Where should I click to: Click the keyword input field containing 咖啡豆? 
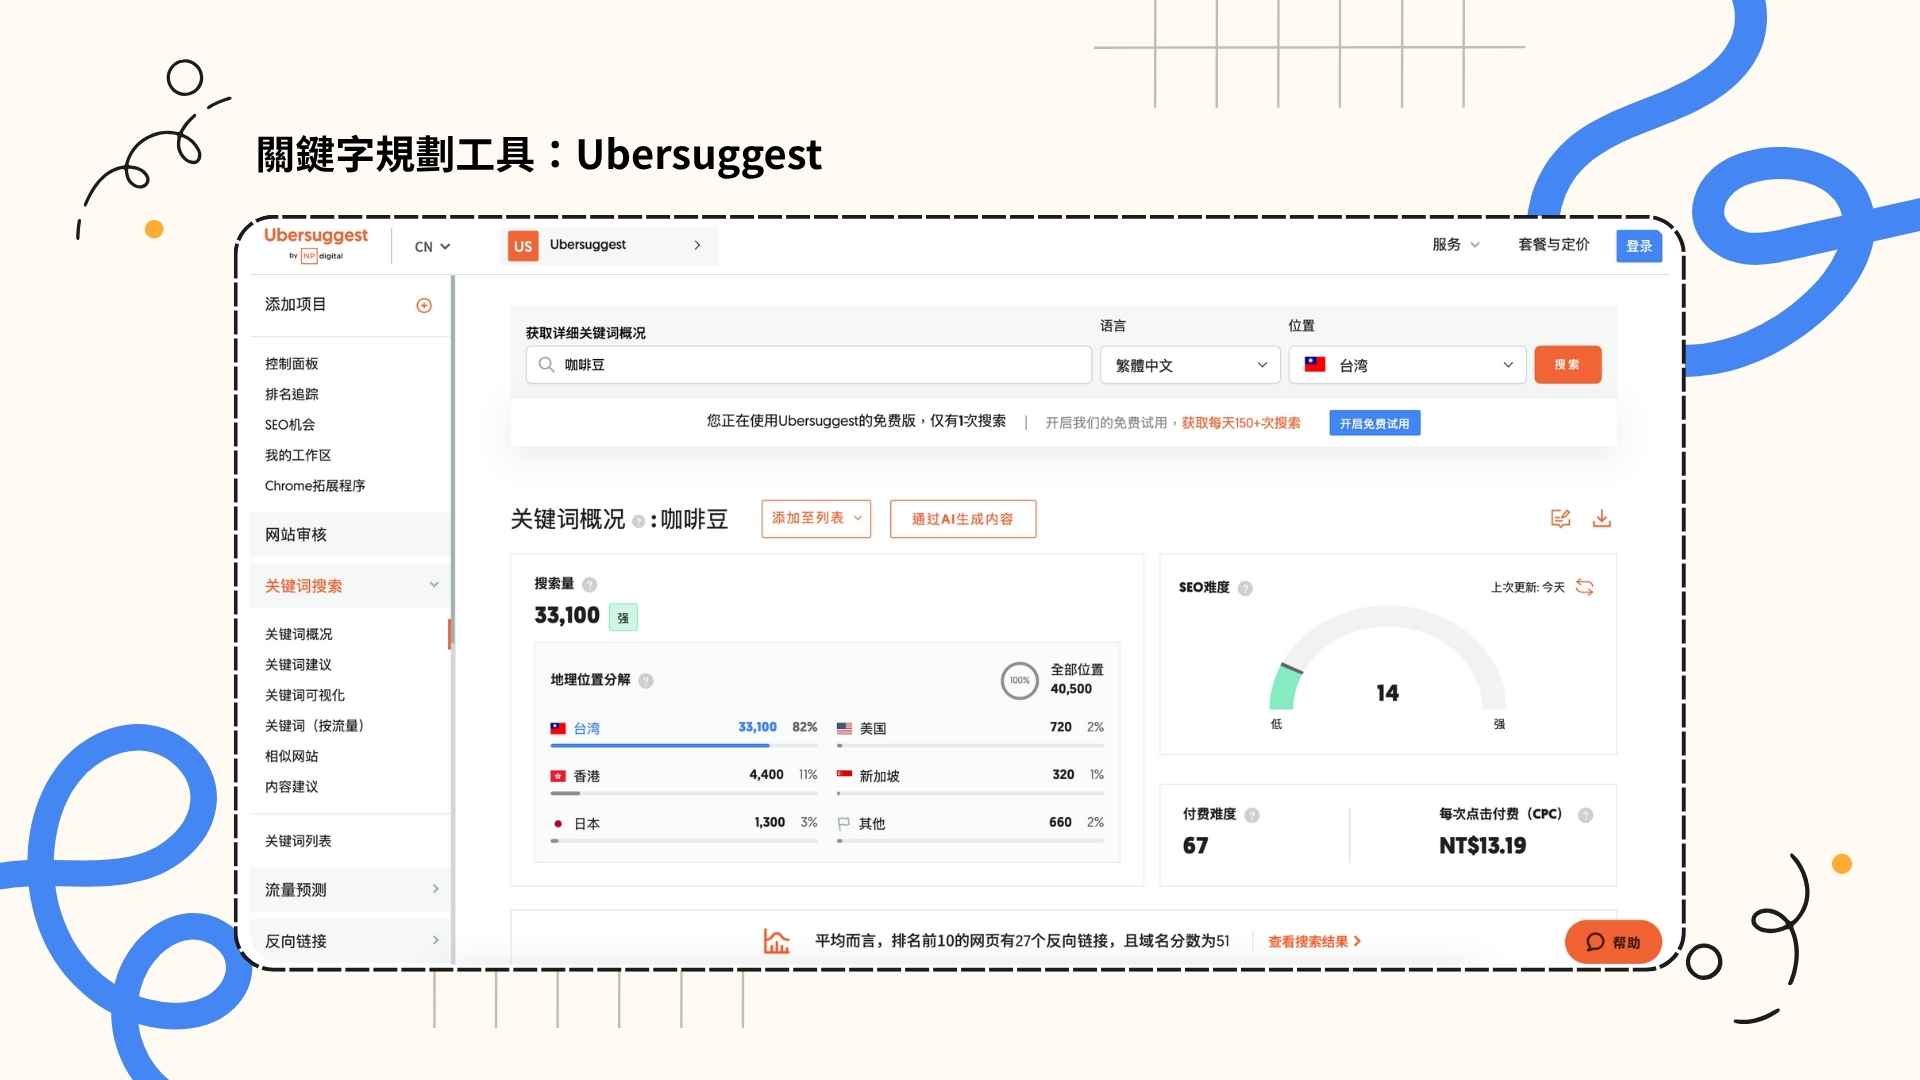(x=809, y=365)
